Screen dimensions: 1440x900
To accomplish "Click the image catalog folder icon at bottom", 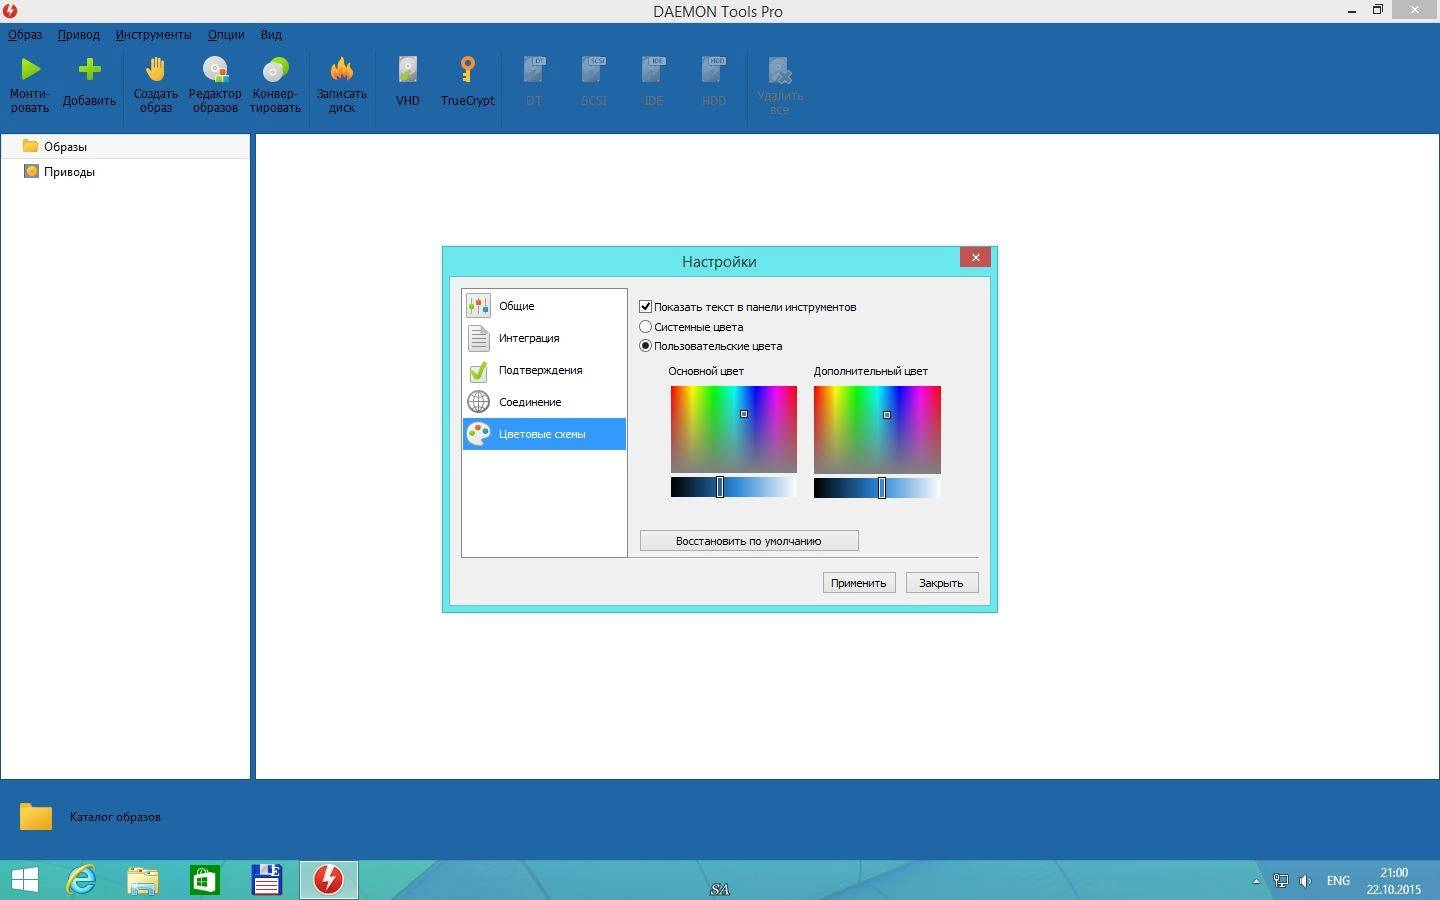I will 36,816.
